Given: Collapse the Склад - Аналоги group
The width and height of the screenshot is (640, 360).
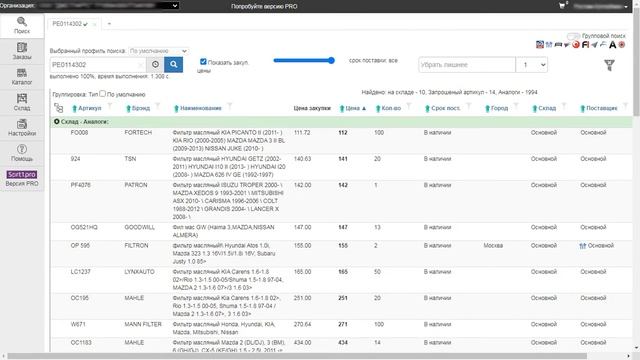Looking at the screenshot, I should tap(57, 122).
